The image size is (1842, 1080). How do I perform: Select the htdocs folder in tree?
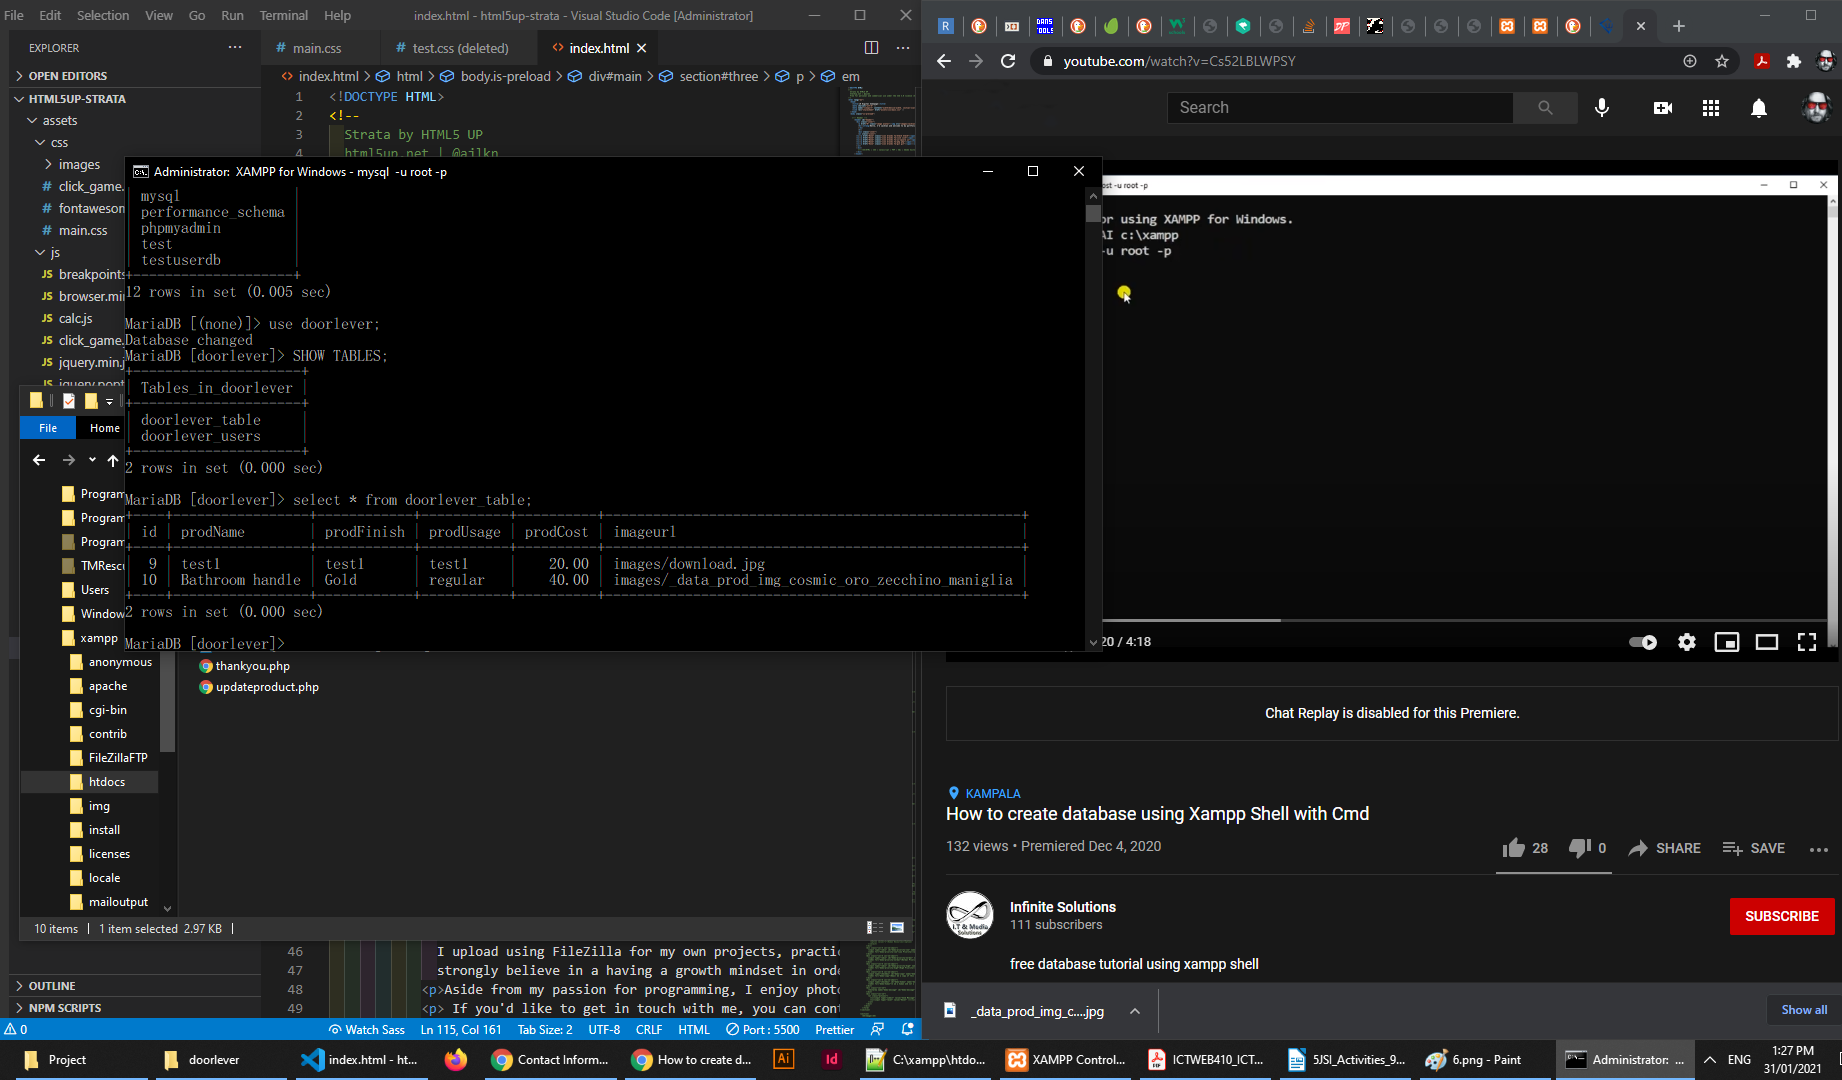pos(107,782)
